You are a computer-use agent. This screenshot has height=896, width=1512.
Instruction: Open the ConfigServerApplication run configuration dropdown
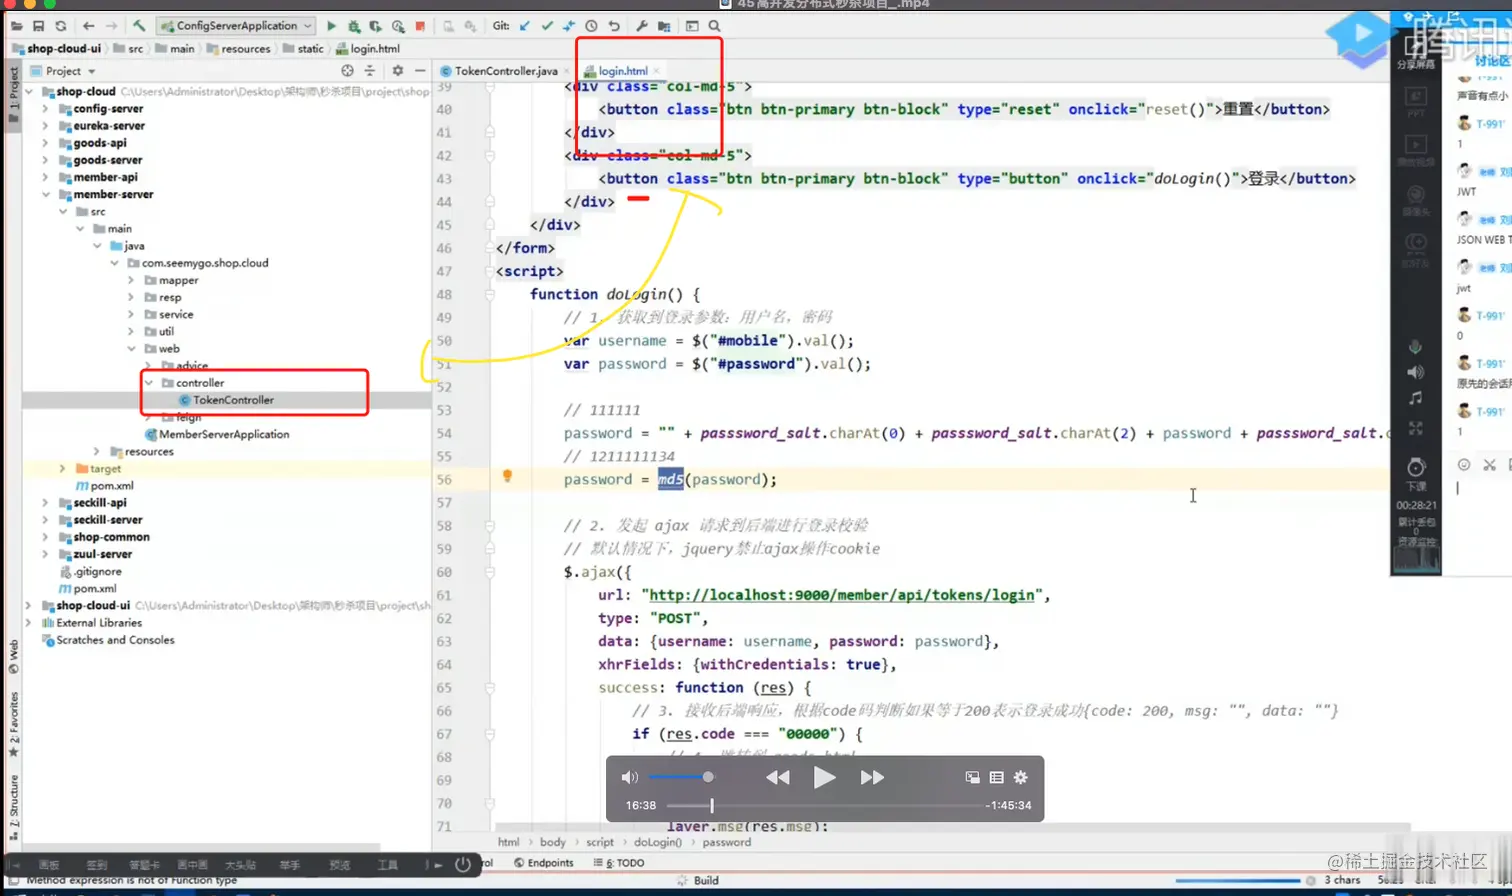point(236,26)
